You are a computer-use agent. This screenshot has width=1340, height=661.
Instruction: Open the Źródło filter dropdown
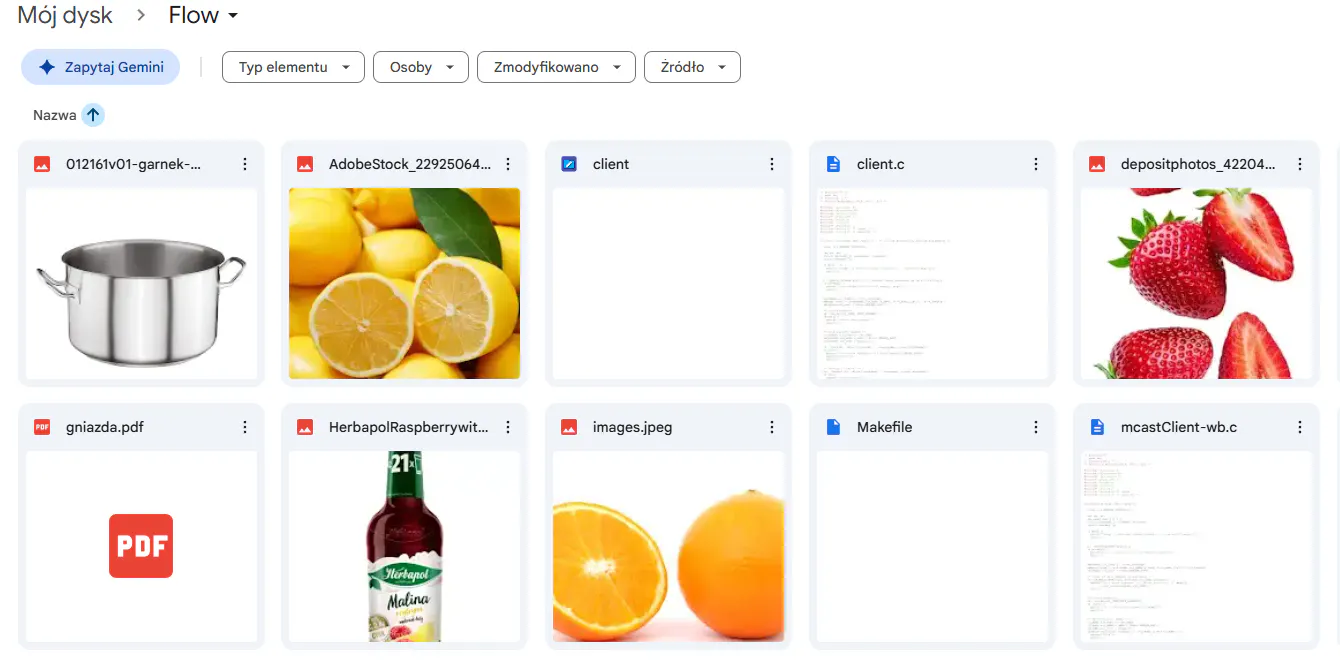692,67
